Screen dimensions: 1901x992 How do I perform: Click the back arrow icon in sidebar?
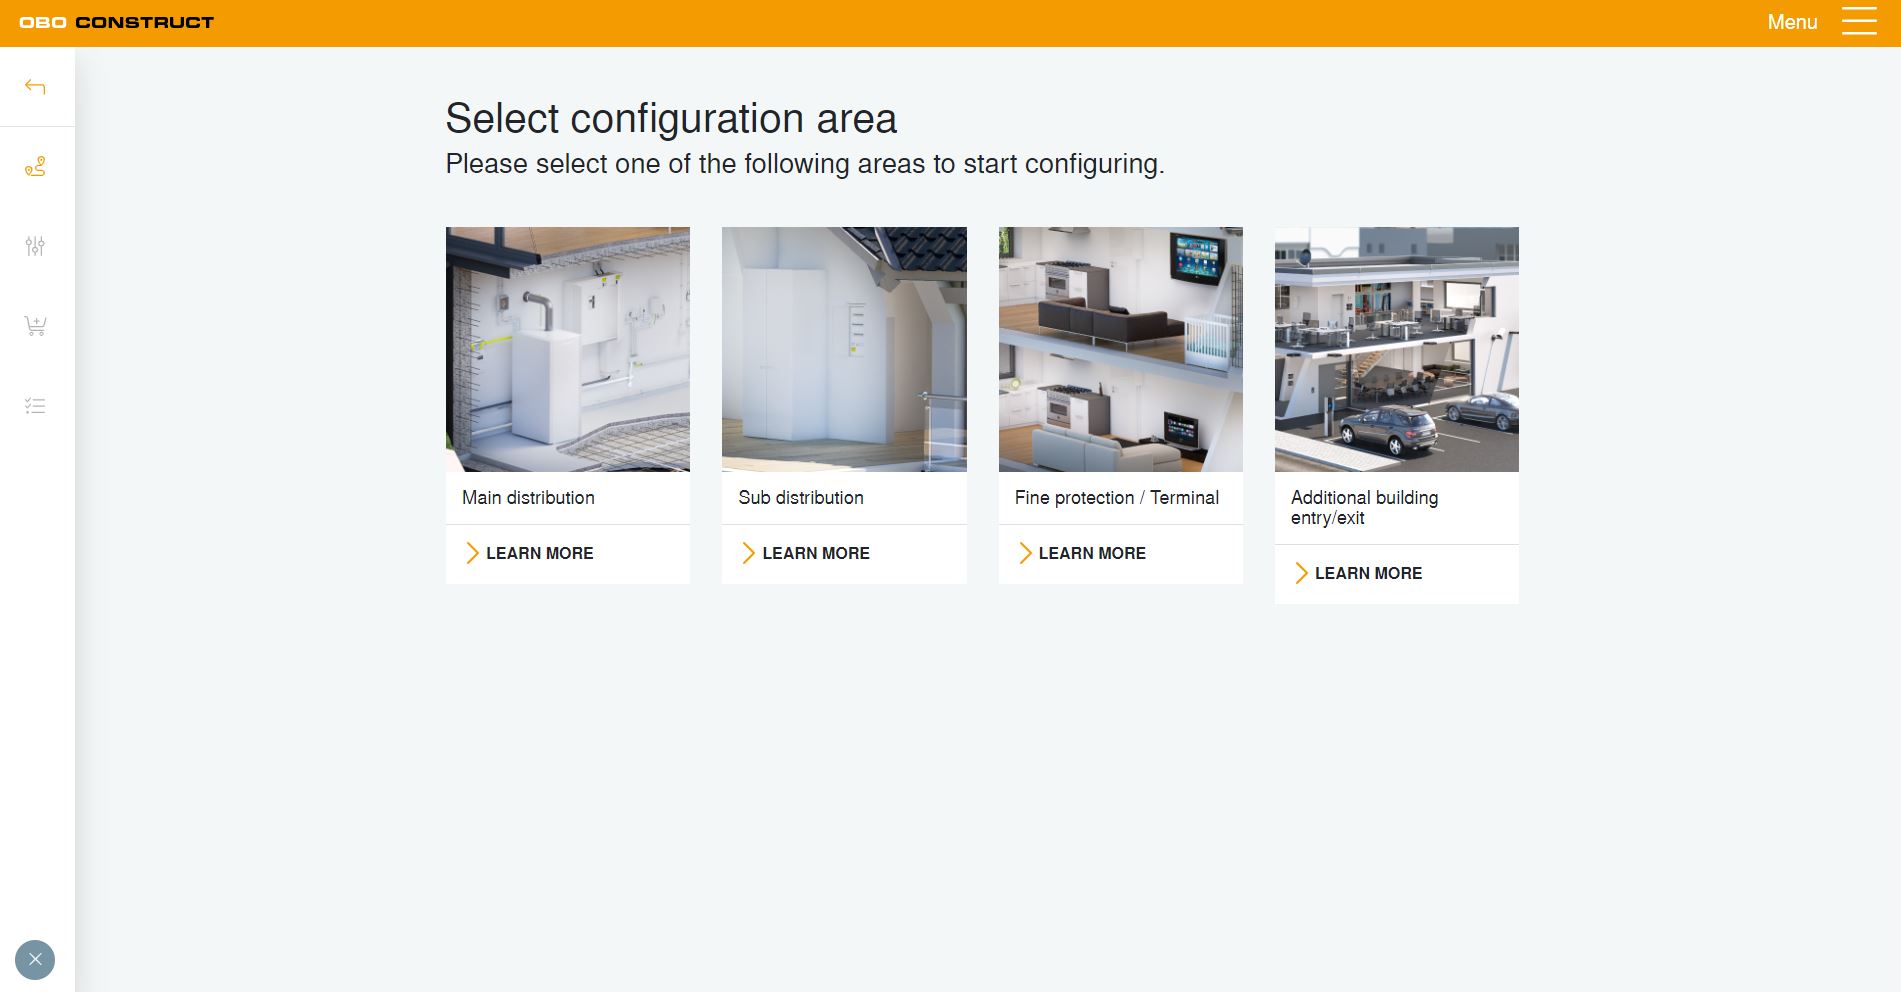click(35, 87)
